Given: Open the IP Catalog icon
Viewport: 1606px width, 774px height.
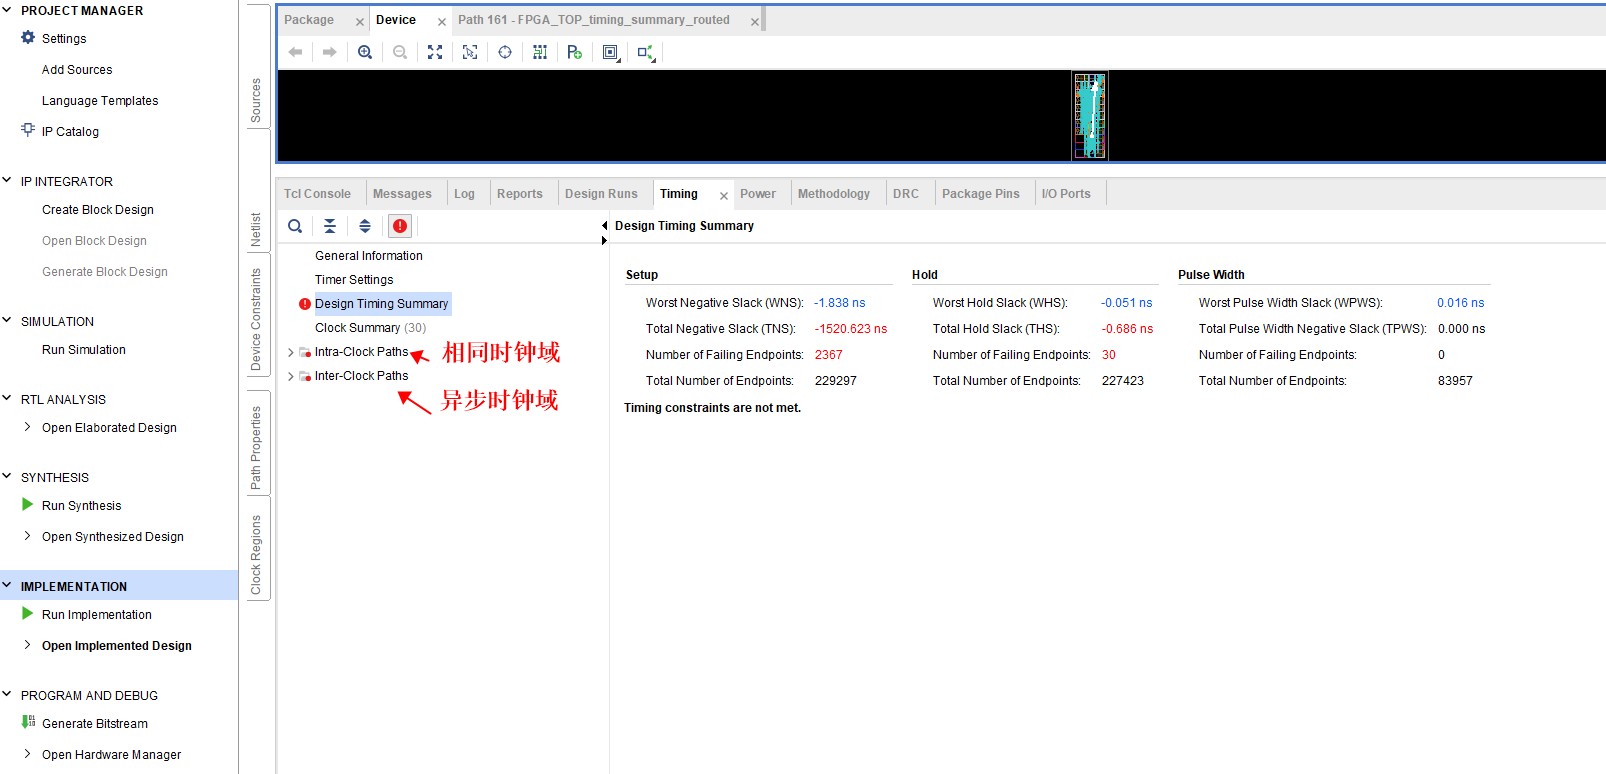Looking at the screenshot, I should (28, 130).
